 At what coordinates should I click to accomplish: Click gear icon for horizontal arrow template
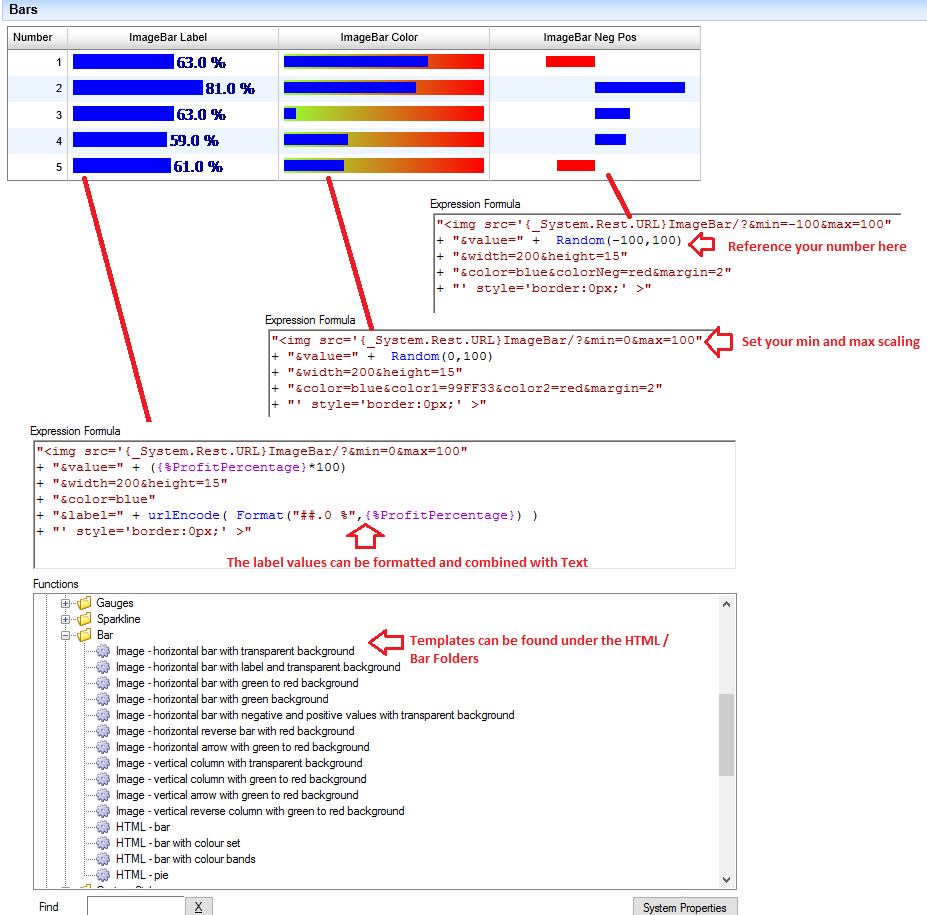tap(103, 747)
